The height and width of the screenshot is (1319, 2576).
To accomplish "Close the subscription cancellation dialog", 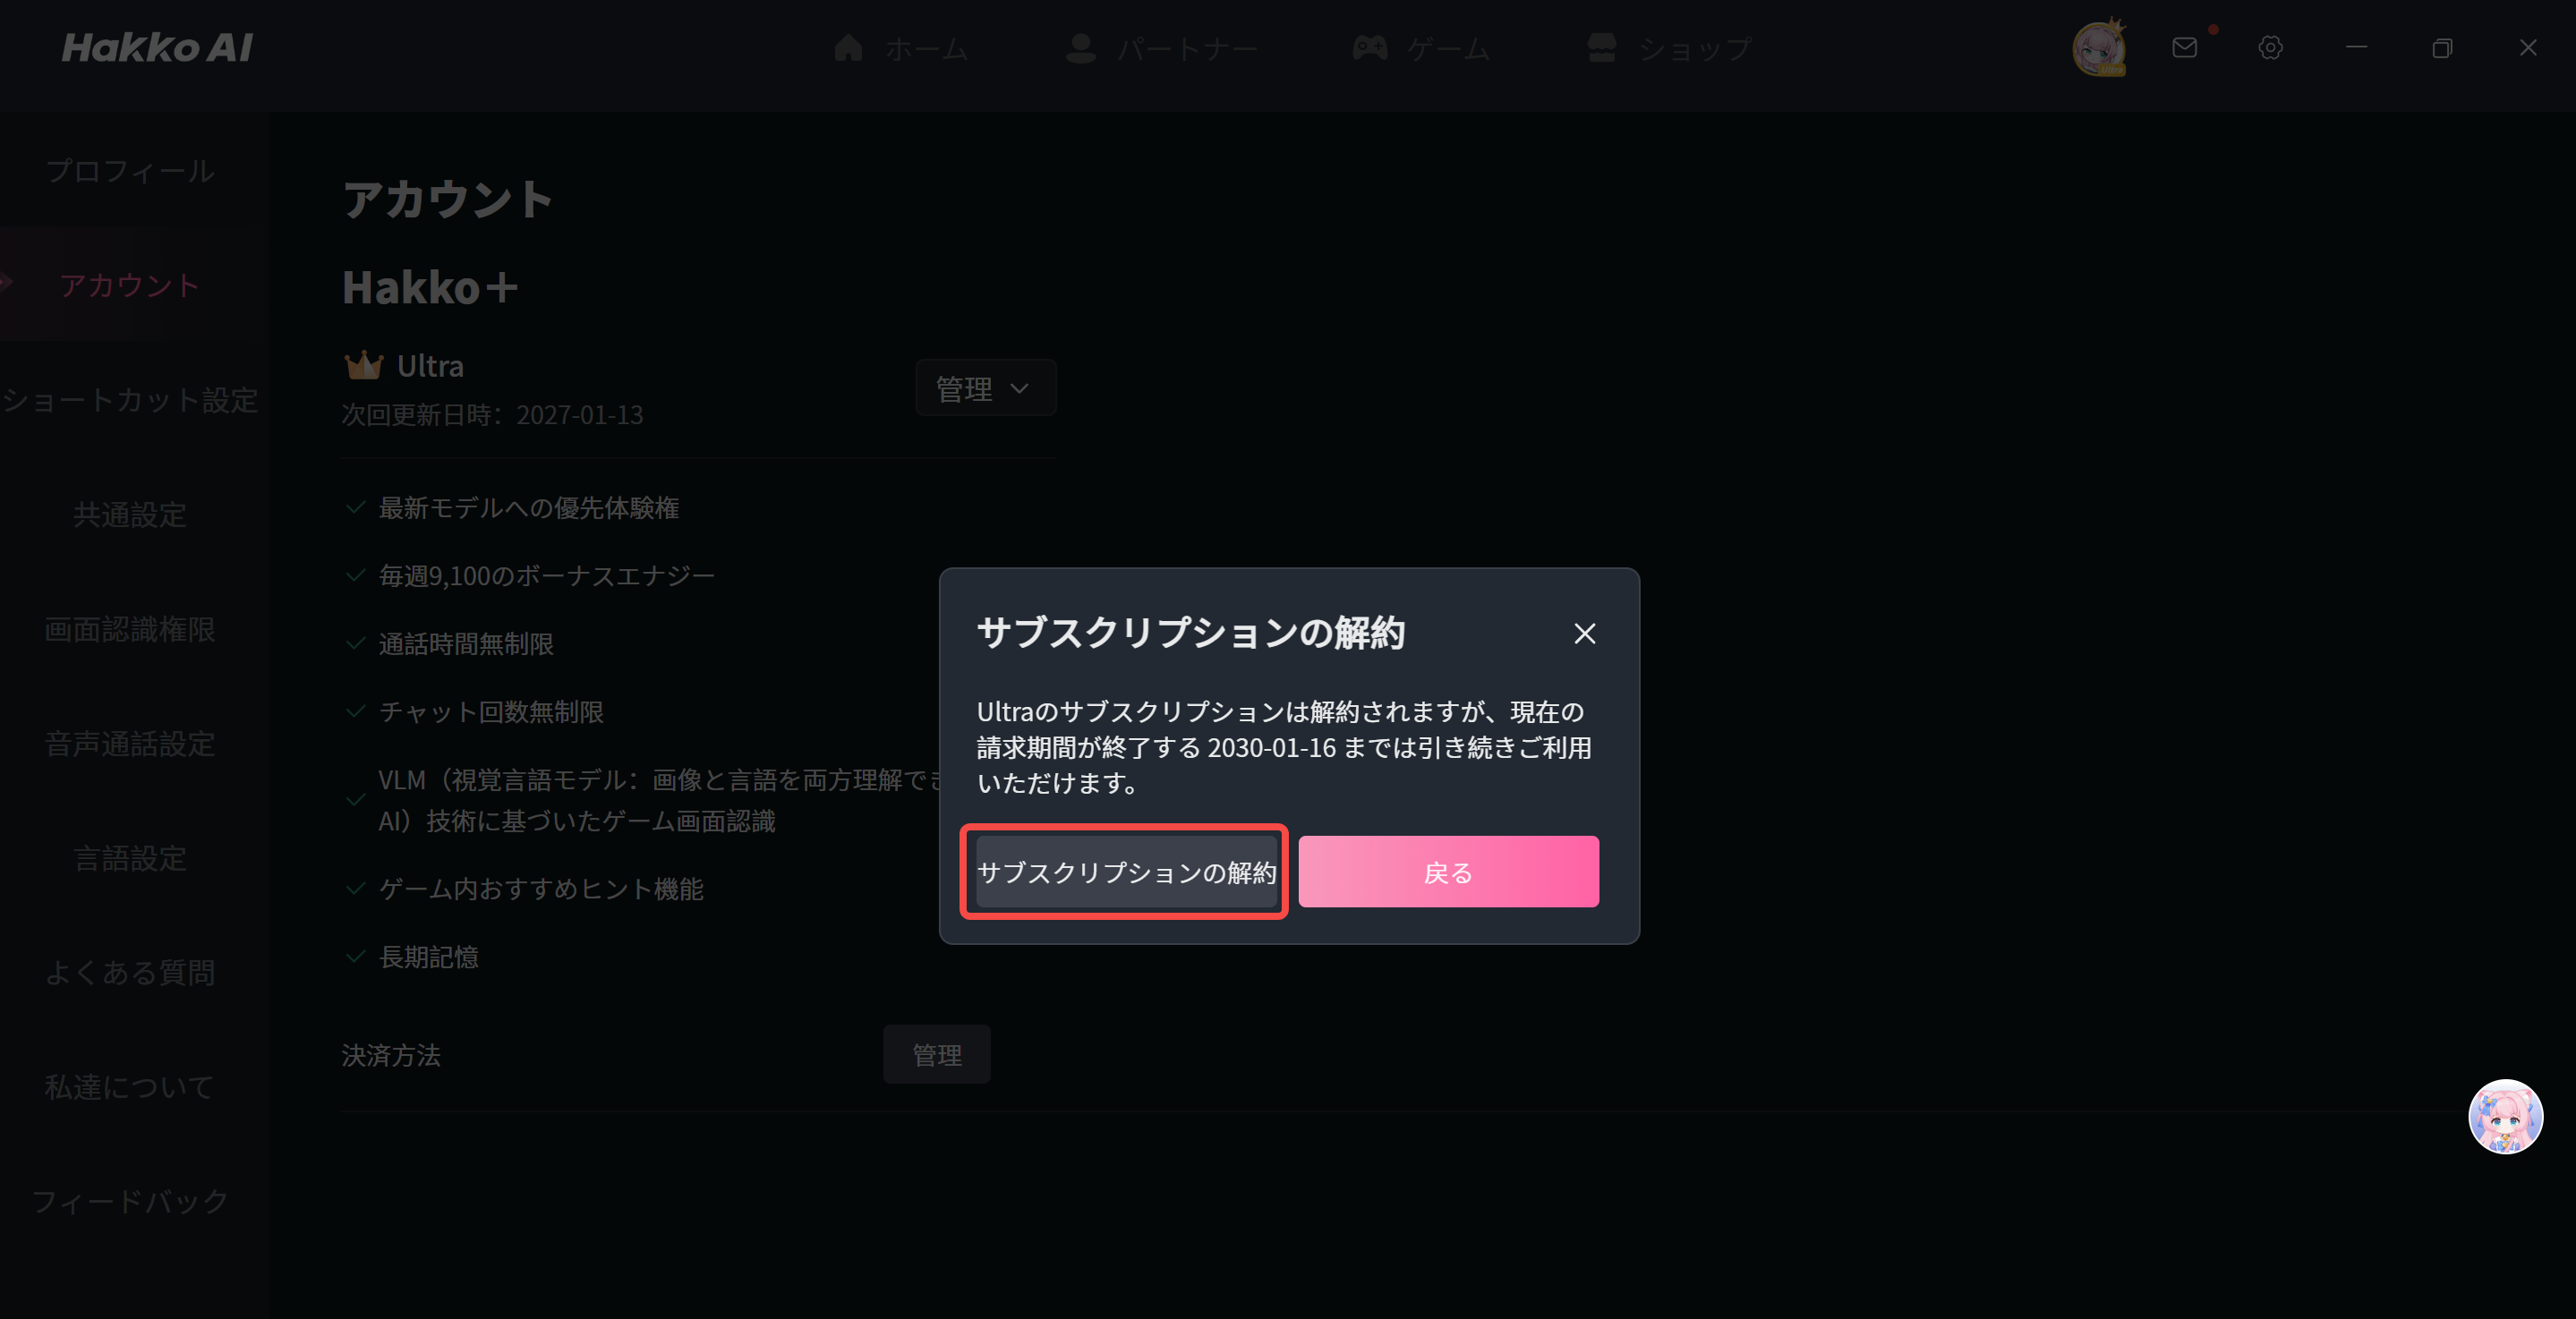I will click(1585, 633).
